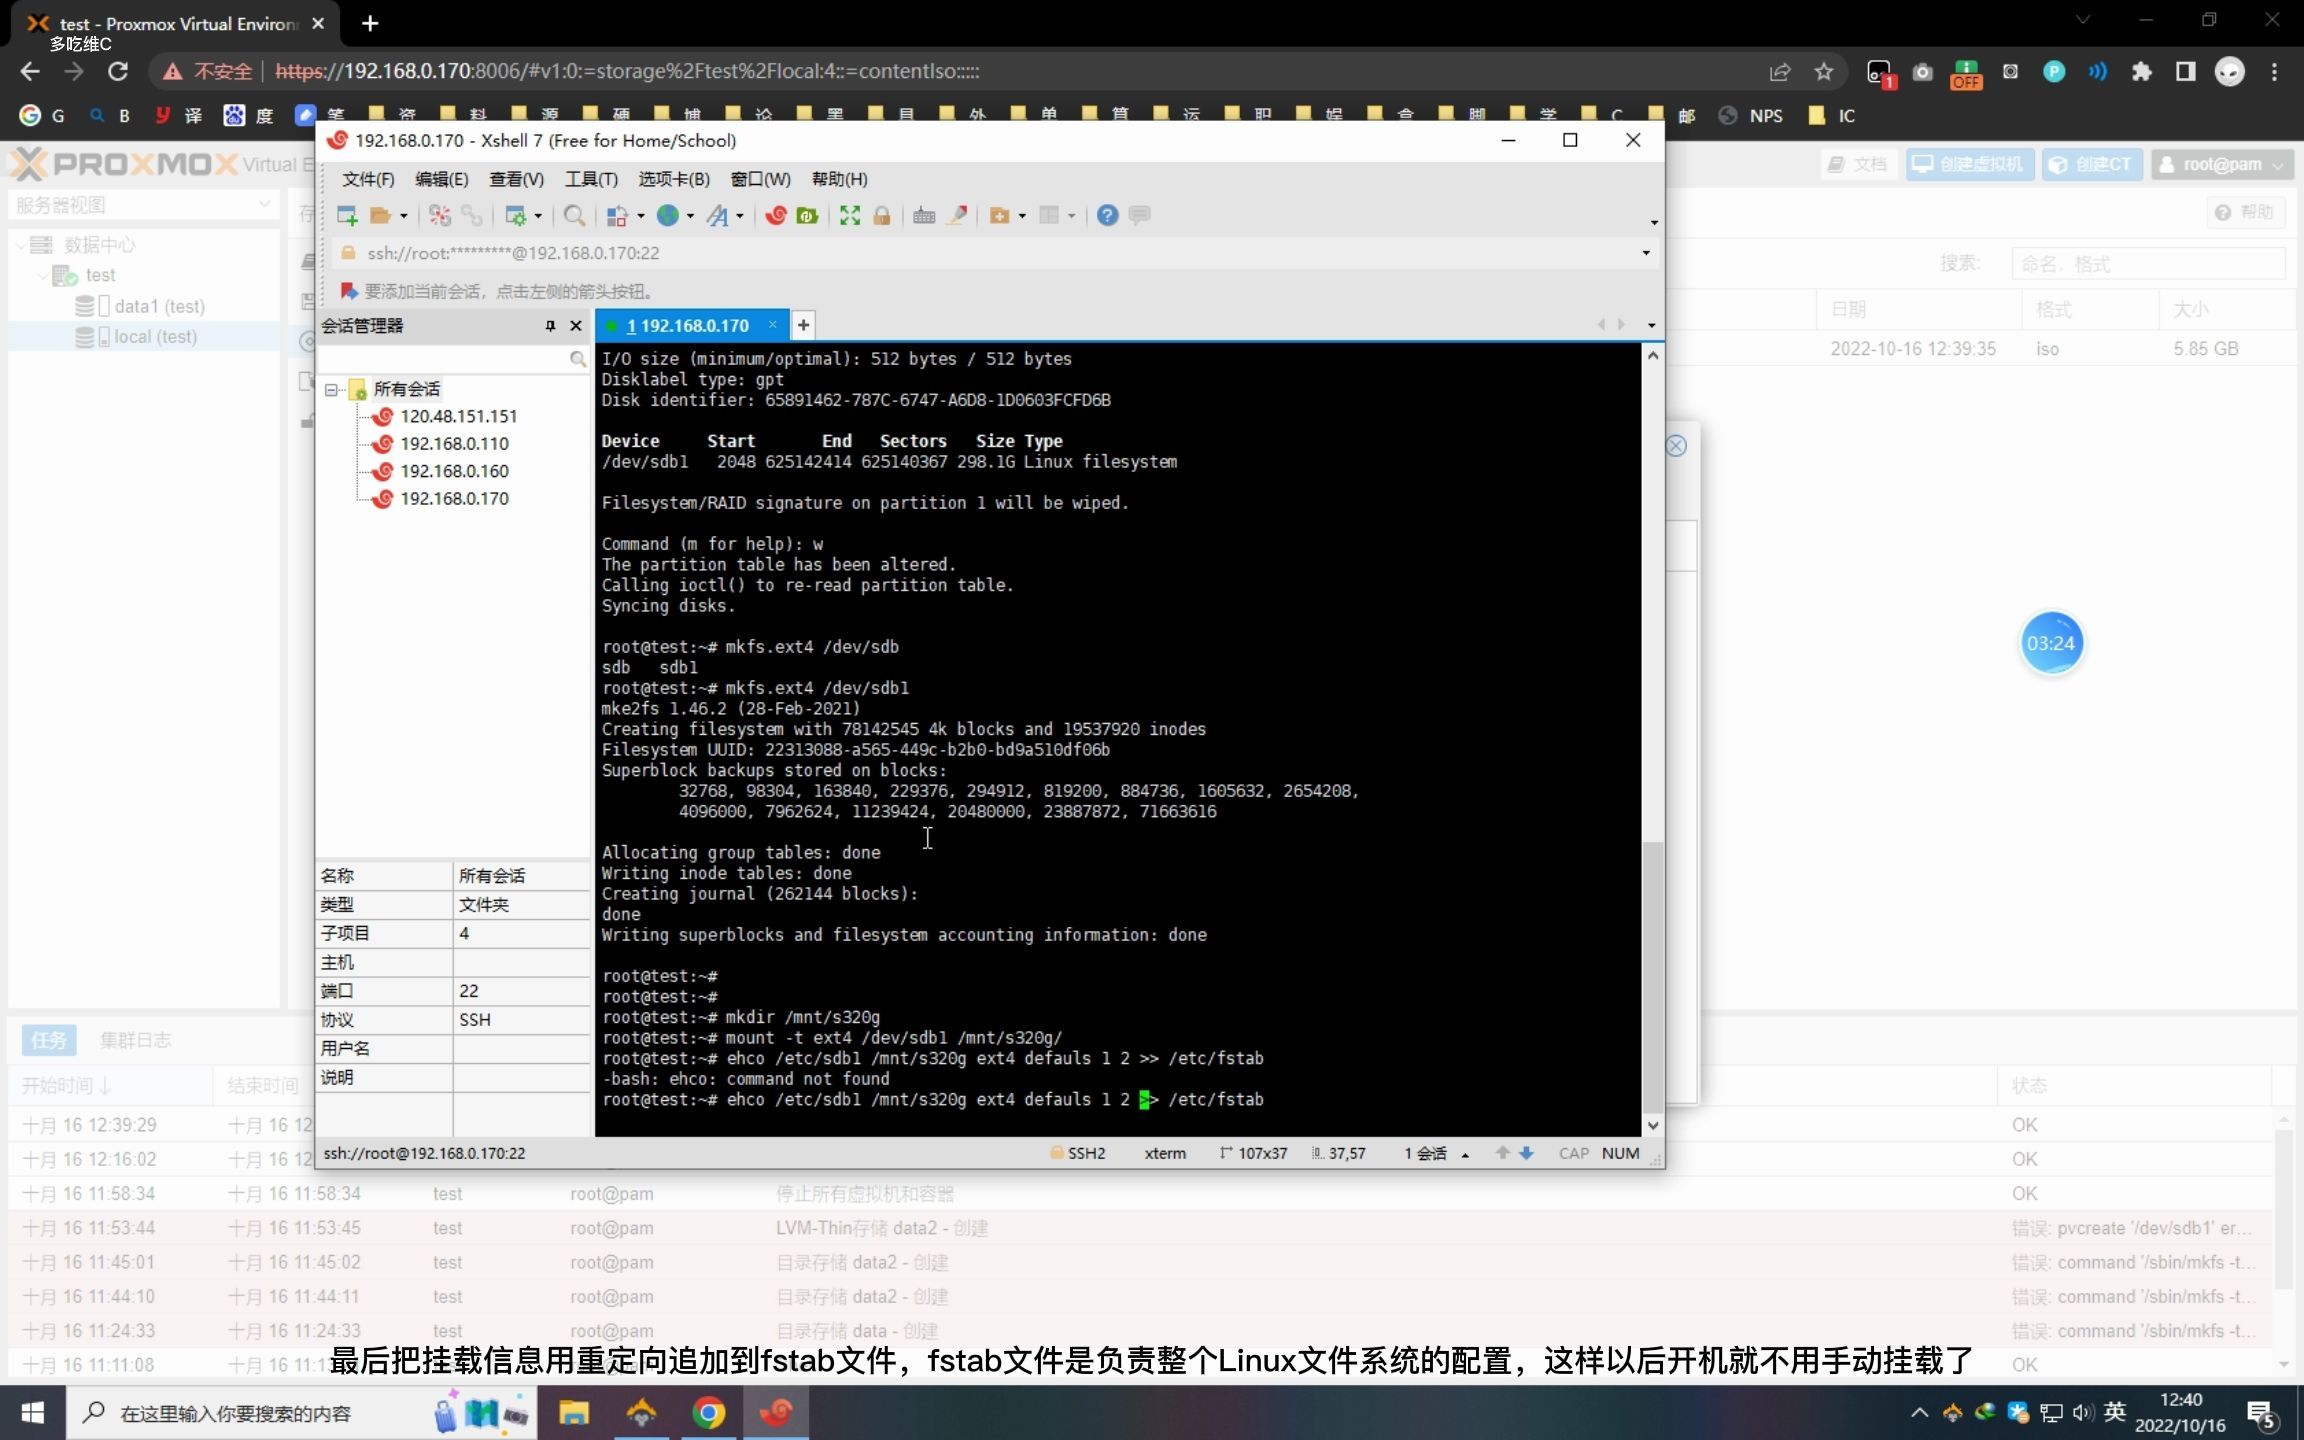Open the Proxmox 文档 button
2304x1440 pixels.
click(x=1858, y=165)
